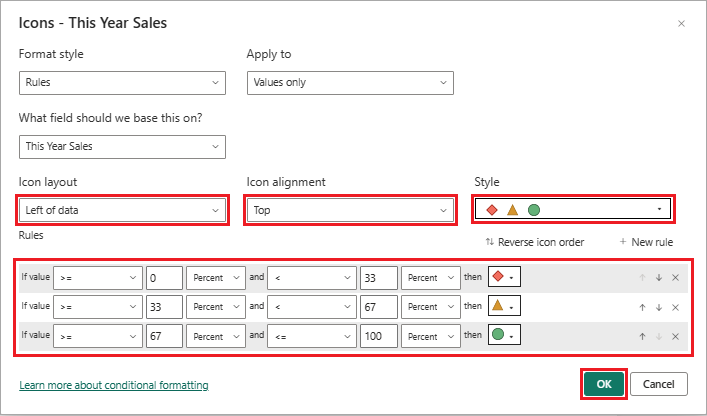Open the Apply to dropdown
Screen dimensions: 707x416
click(x=350, y=82)
